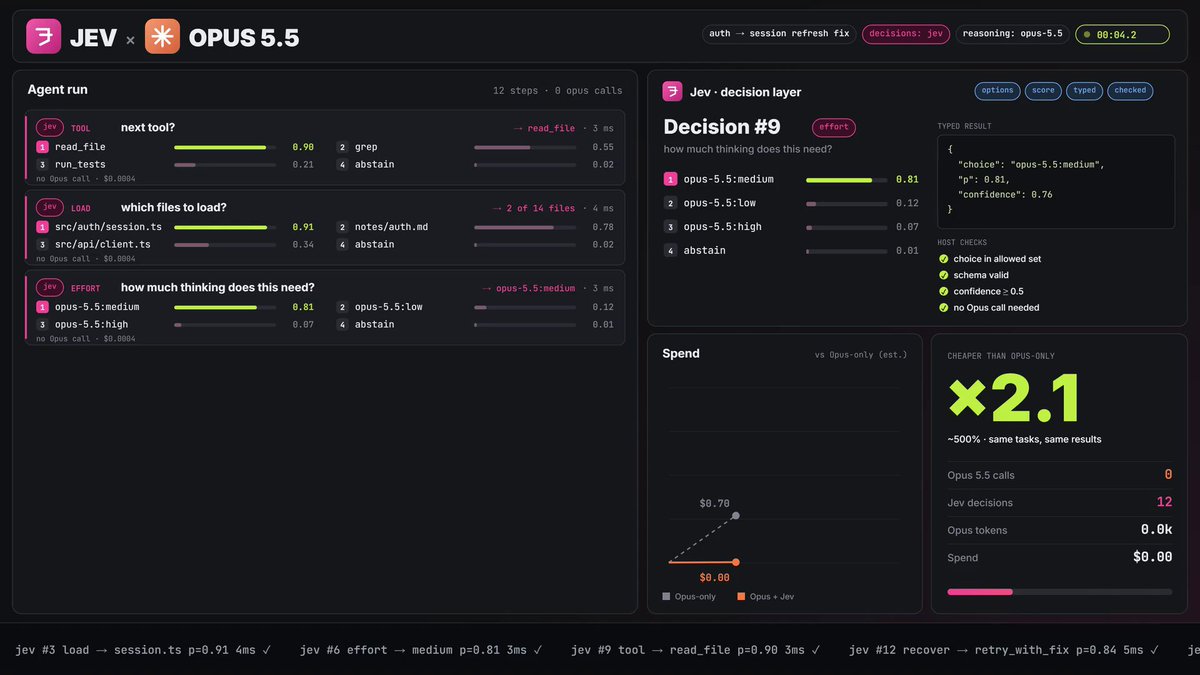1200x675 pixels.
Task: Select the number 1 badge beside src/auth/session.ts
Action: pyautogui.click(x=42, y=227)
